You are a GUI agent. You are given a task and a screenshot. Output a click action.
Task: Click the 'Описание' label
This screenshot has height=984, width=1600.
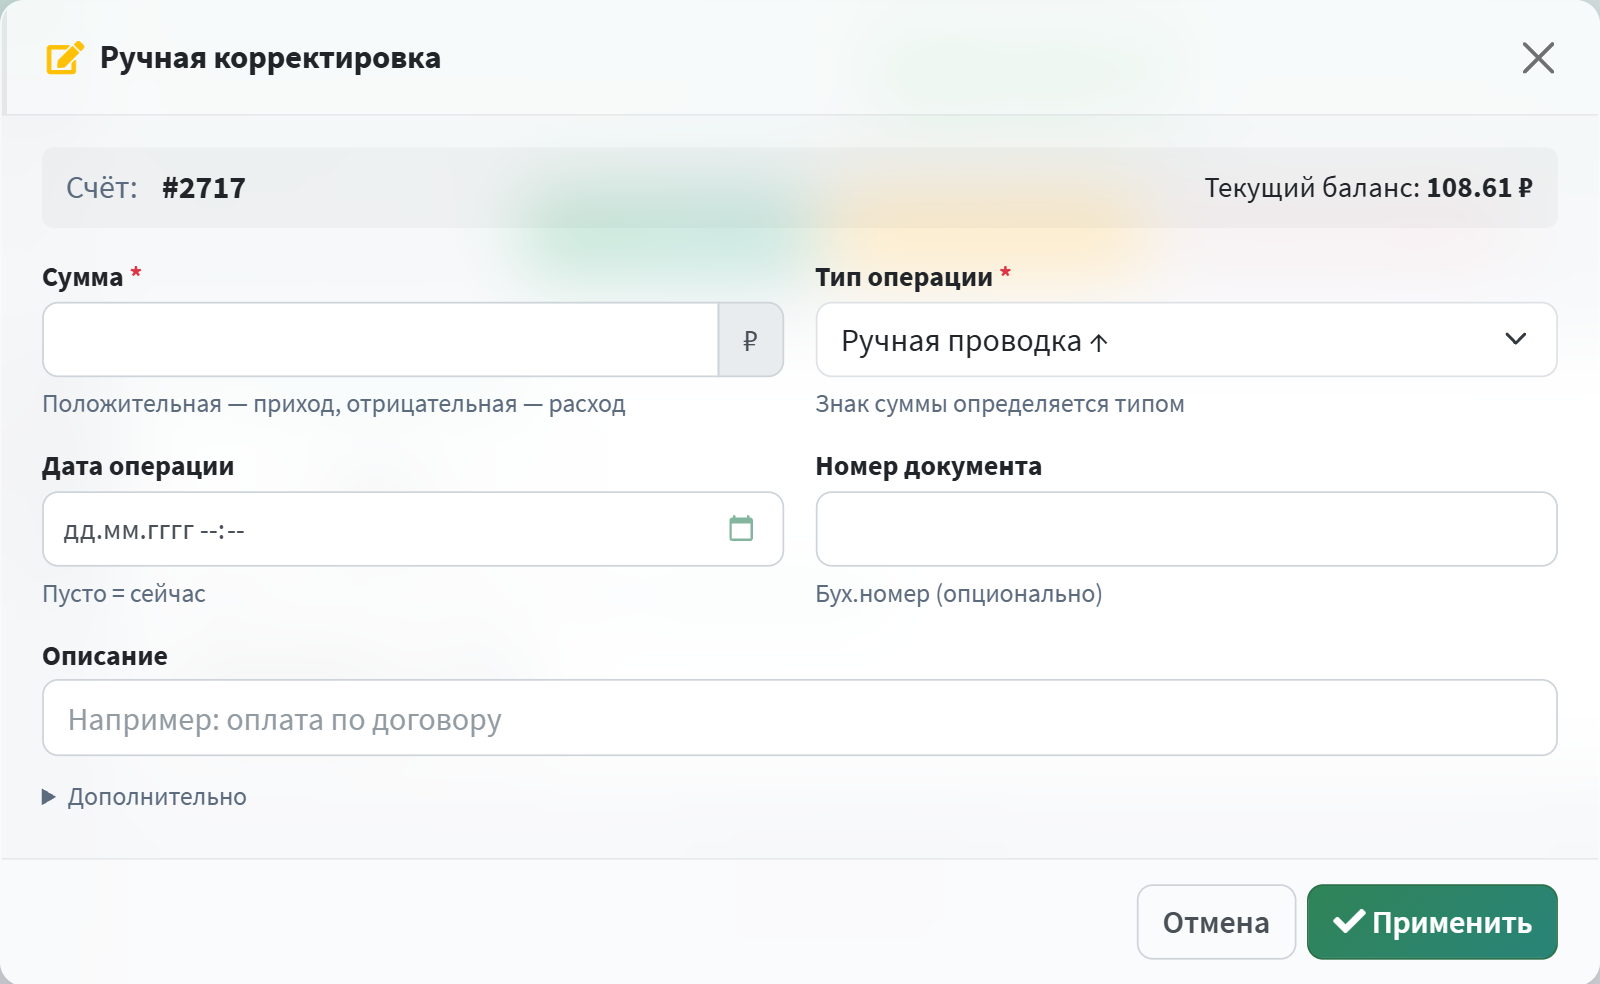[x=105, y=656]
